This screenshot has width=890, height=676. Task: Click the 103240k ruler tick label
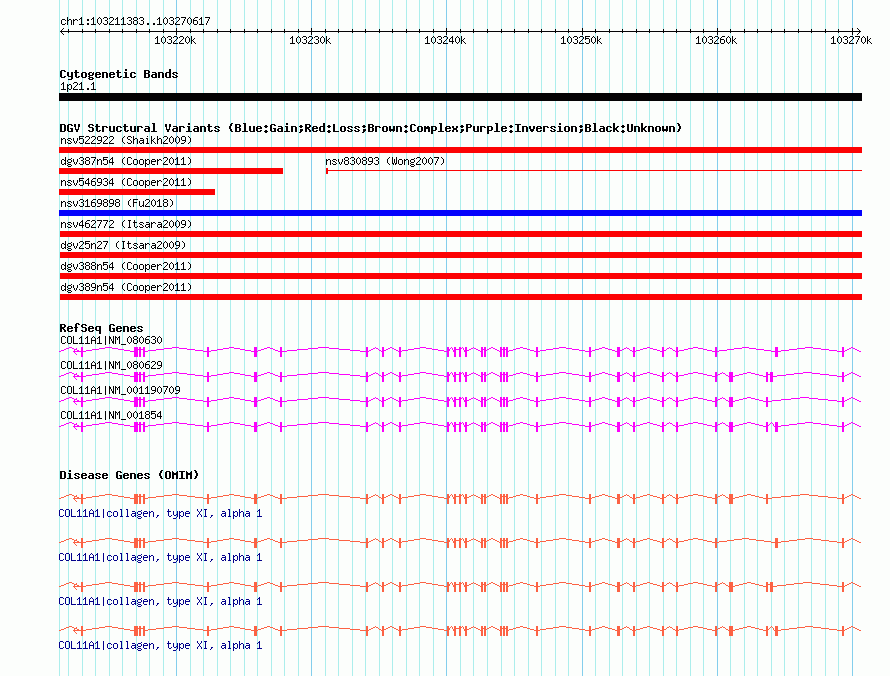tap(445, 40)
